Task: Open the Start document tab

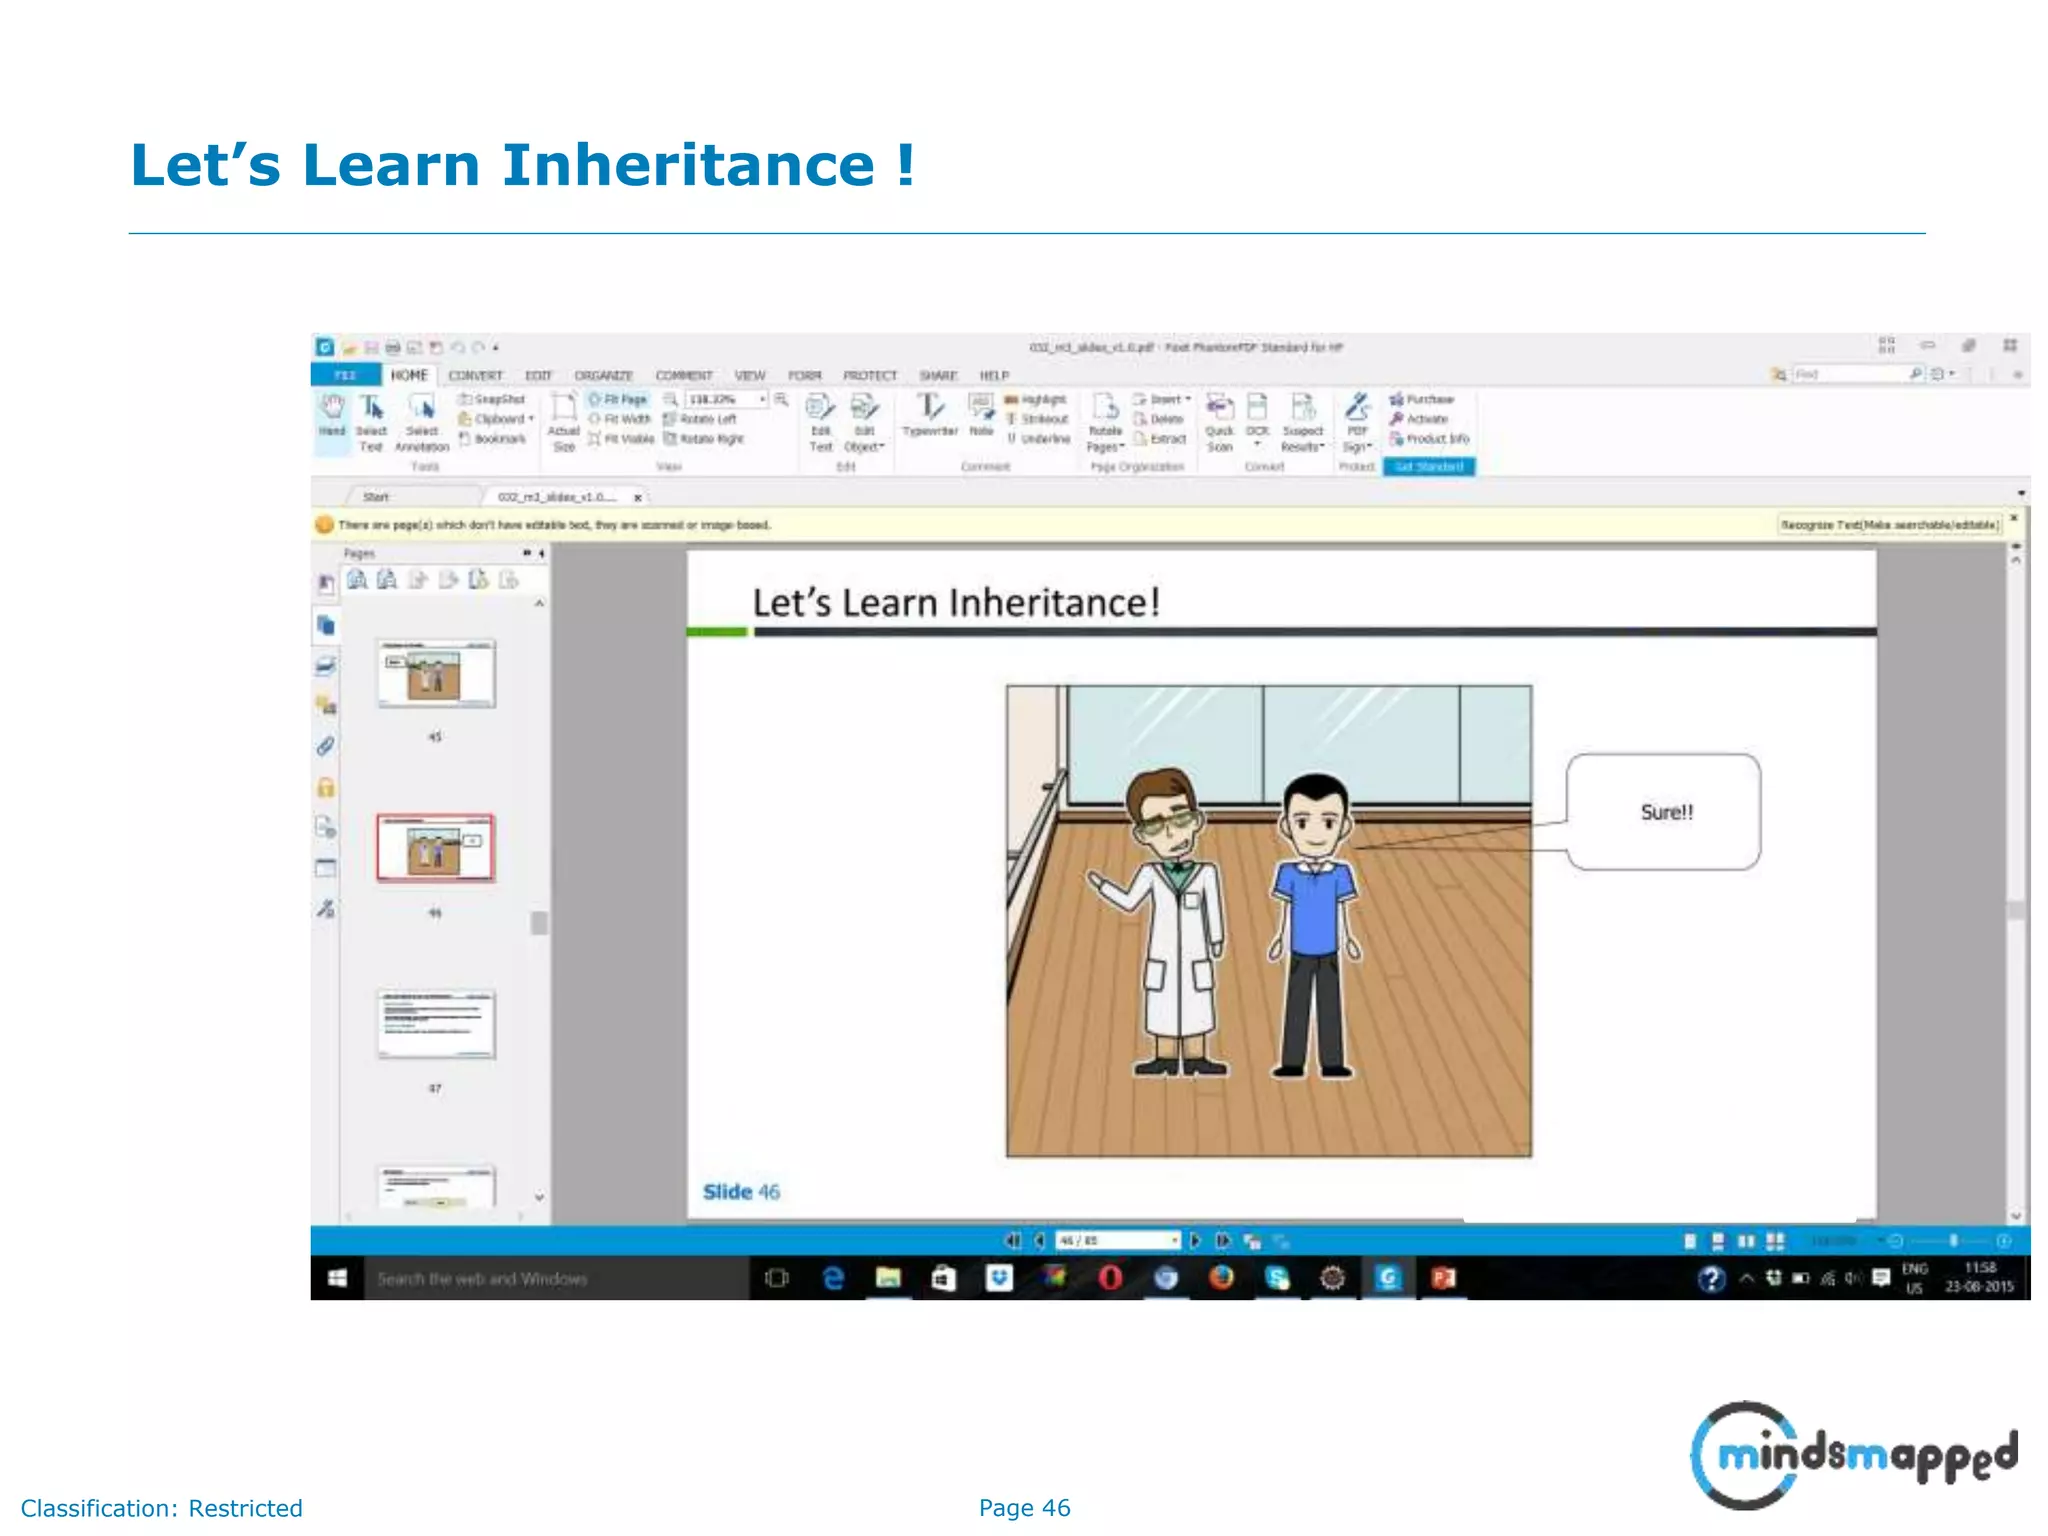Action: tap(376, 497)
